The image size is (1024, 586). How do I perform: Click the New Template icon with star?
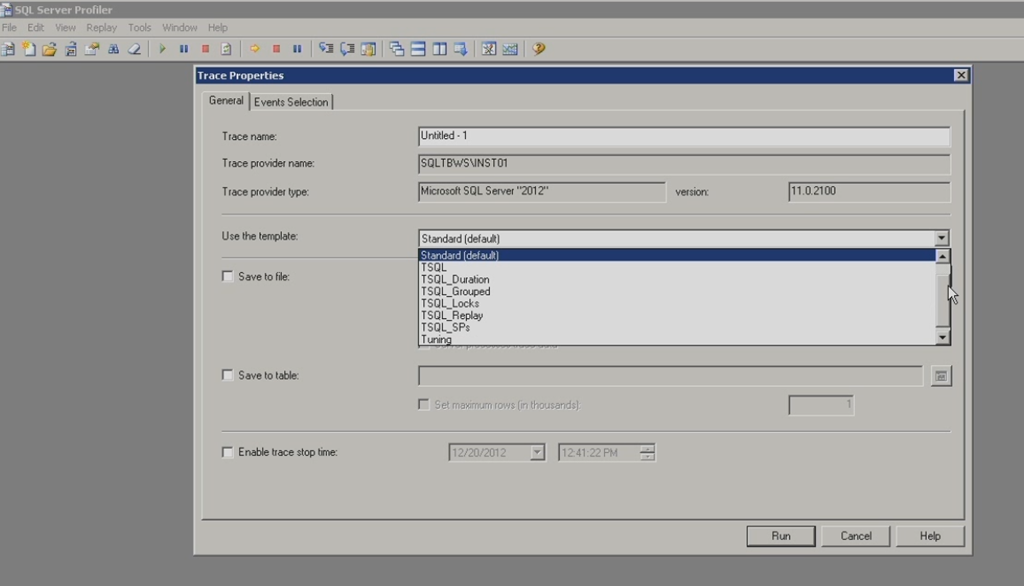pyautogui.click(x=29, y=49)
